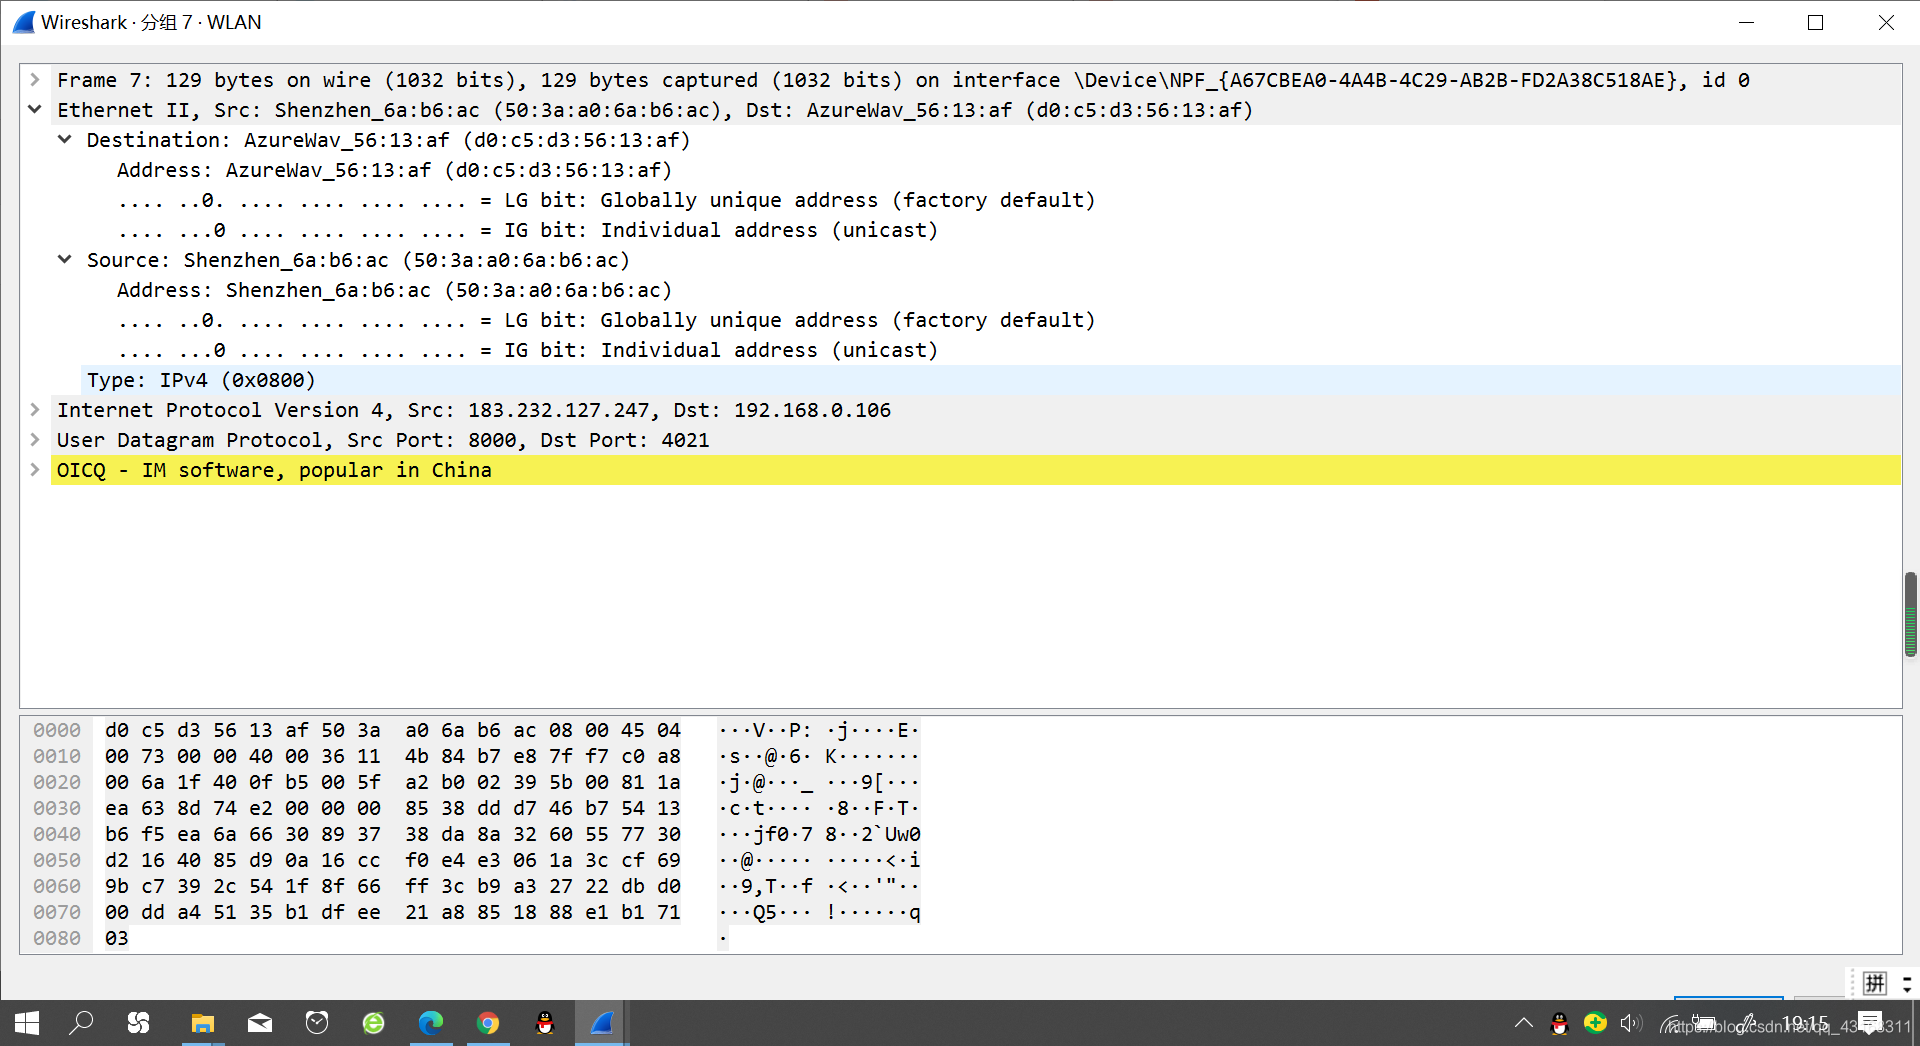Expand the OICQ protocol section

[35, 470]
